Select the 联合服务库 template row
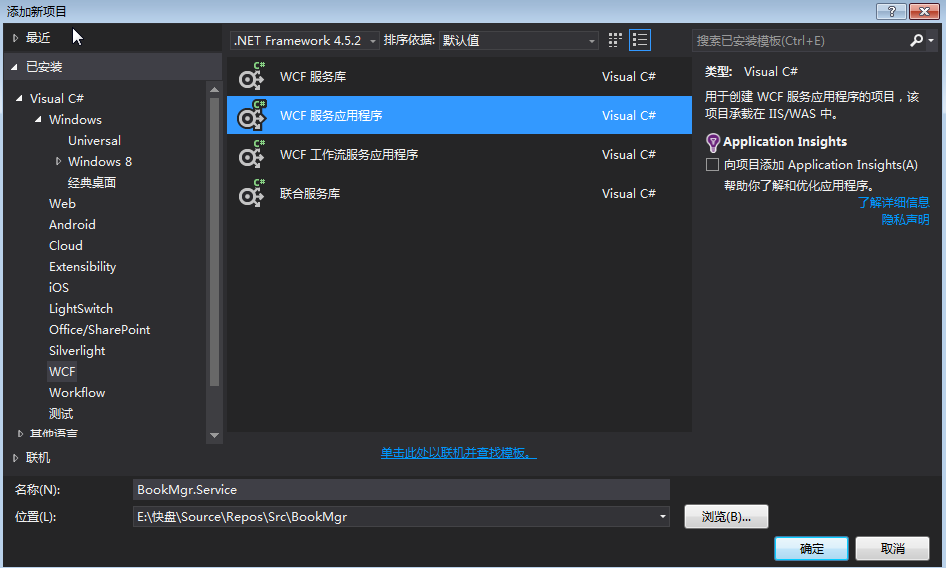Image resolution: width=946 pixels, height=568 pixels. click(x=459, y=194)
